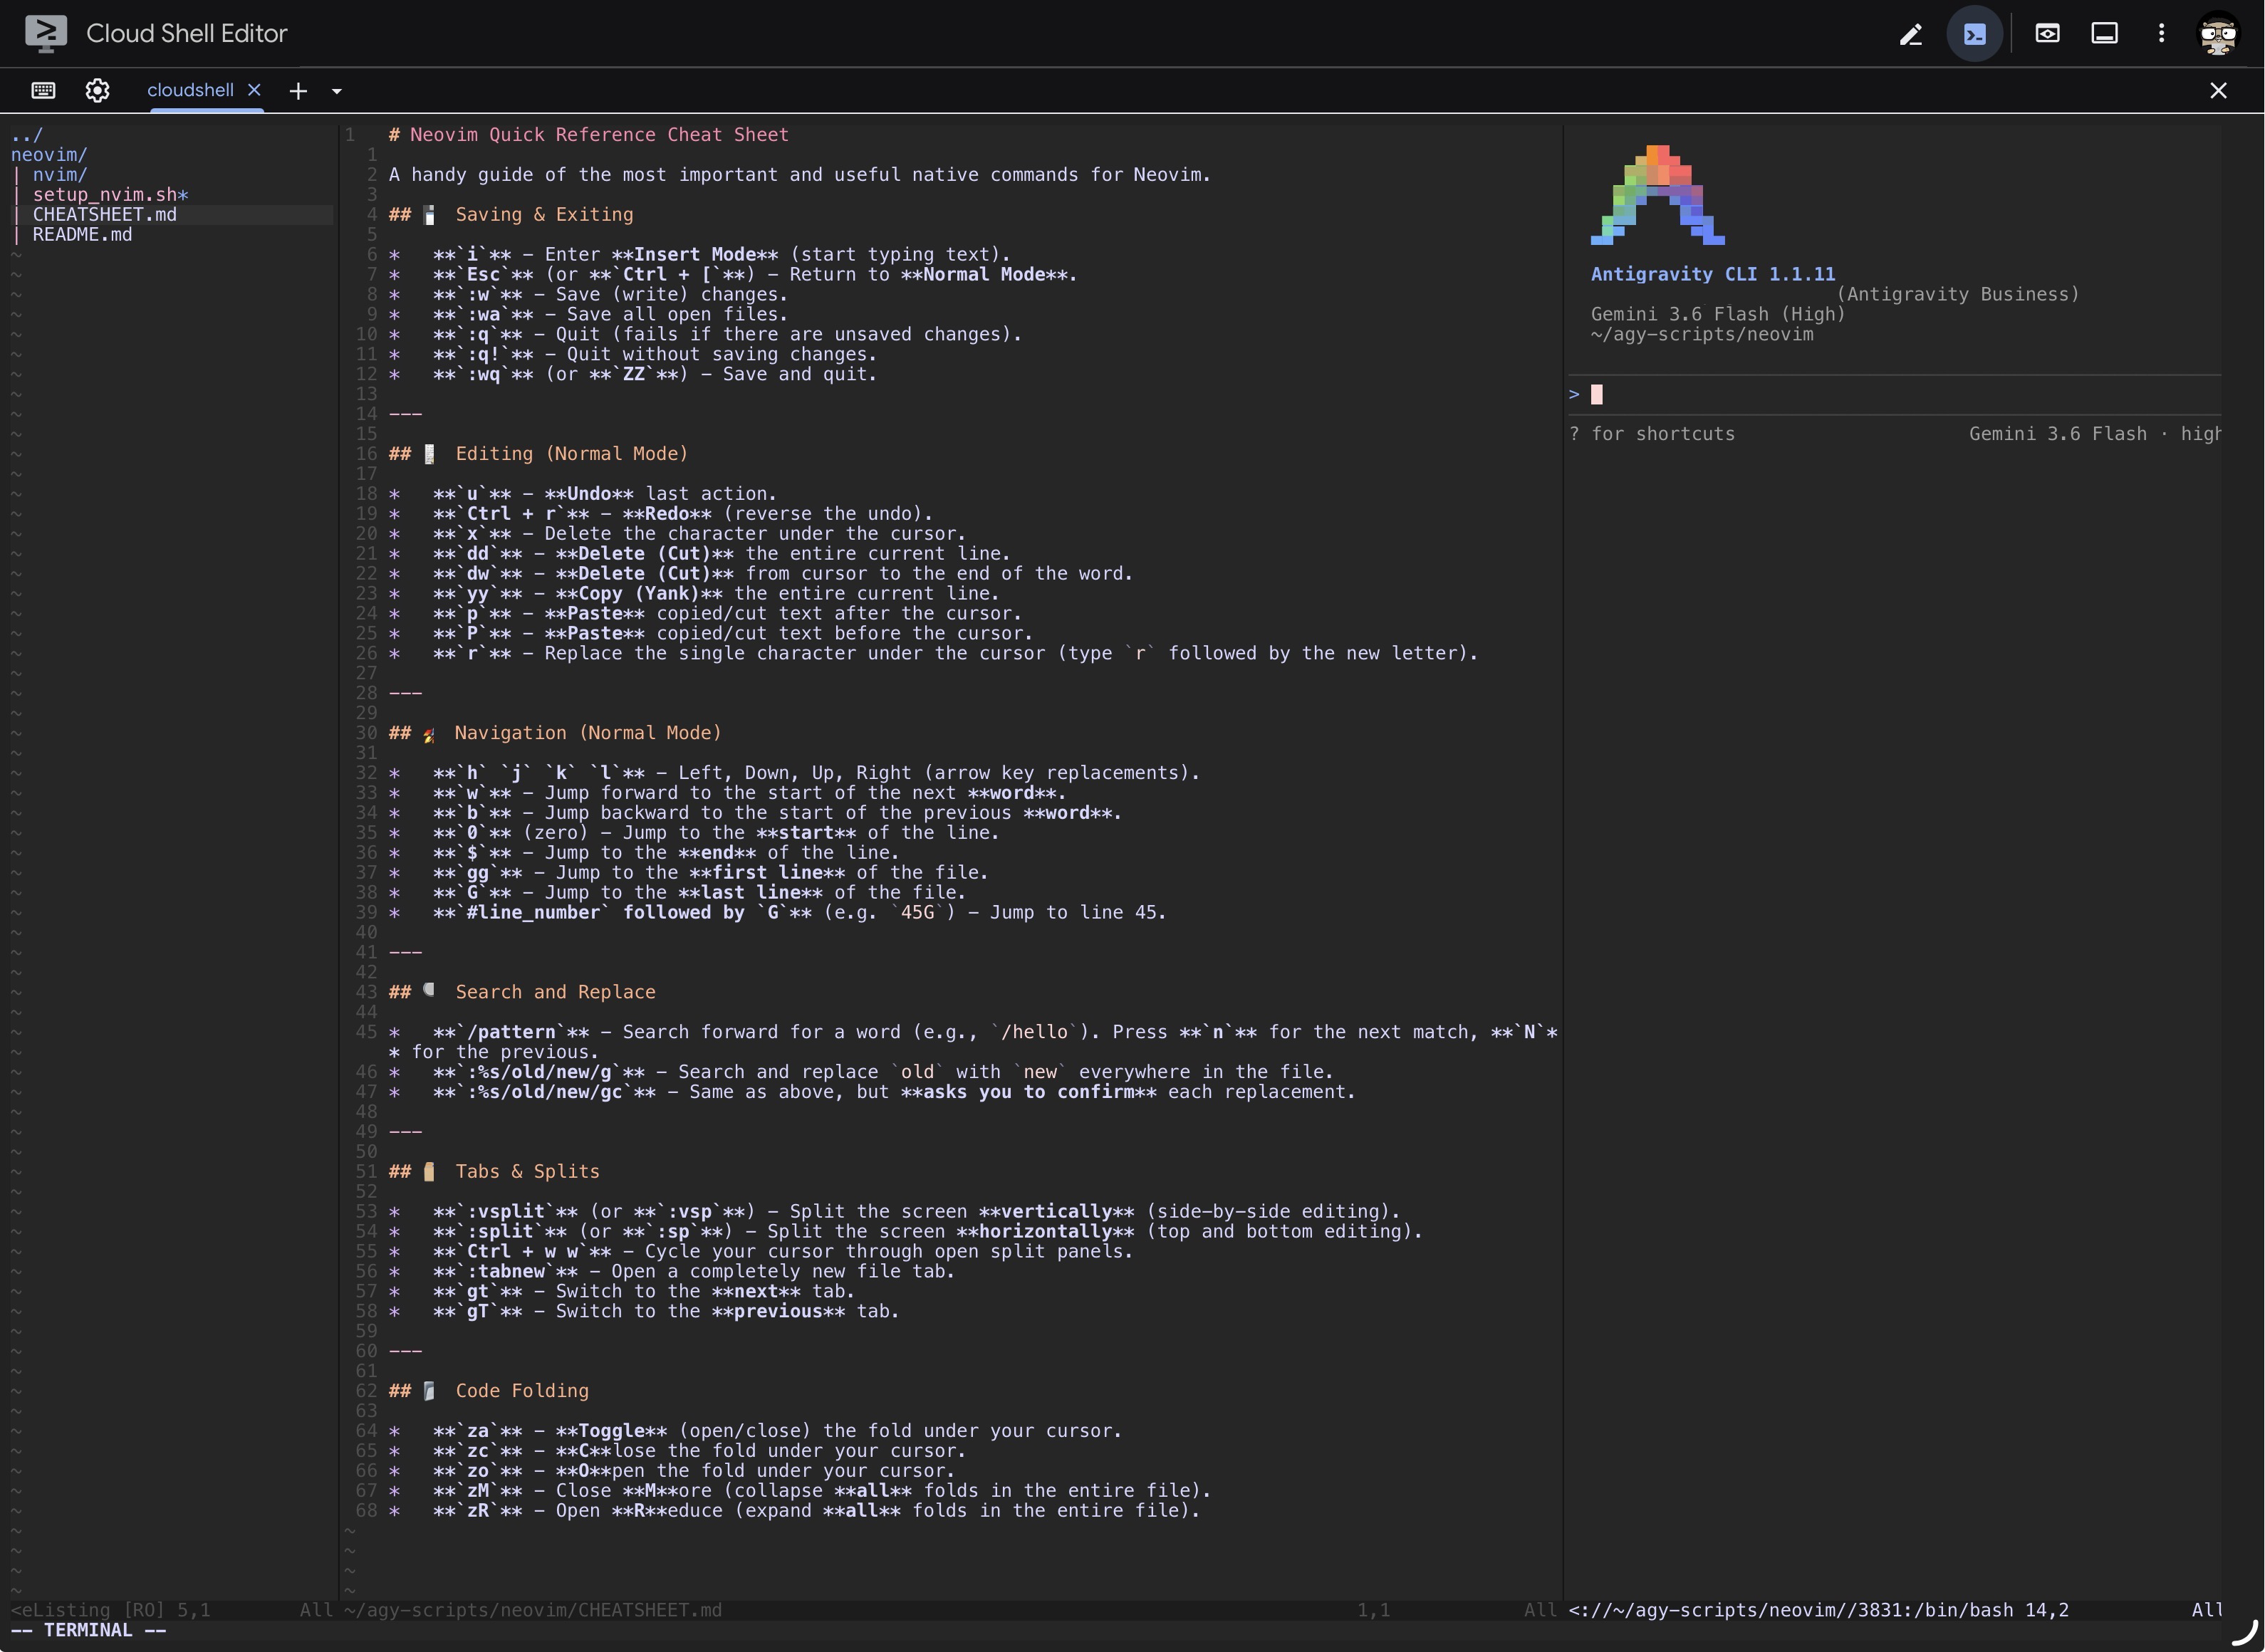Open web preview from the header
This screenshot has height=1652, width=2265.
[x=2047, y=33]
